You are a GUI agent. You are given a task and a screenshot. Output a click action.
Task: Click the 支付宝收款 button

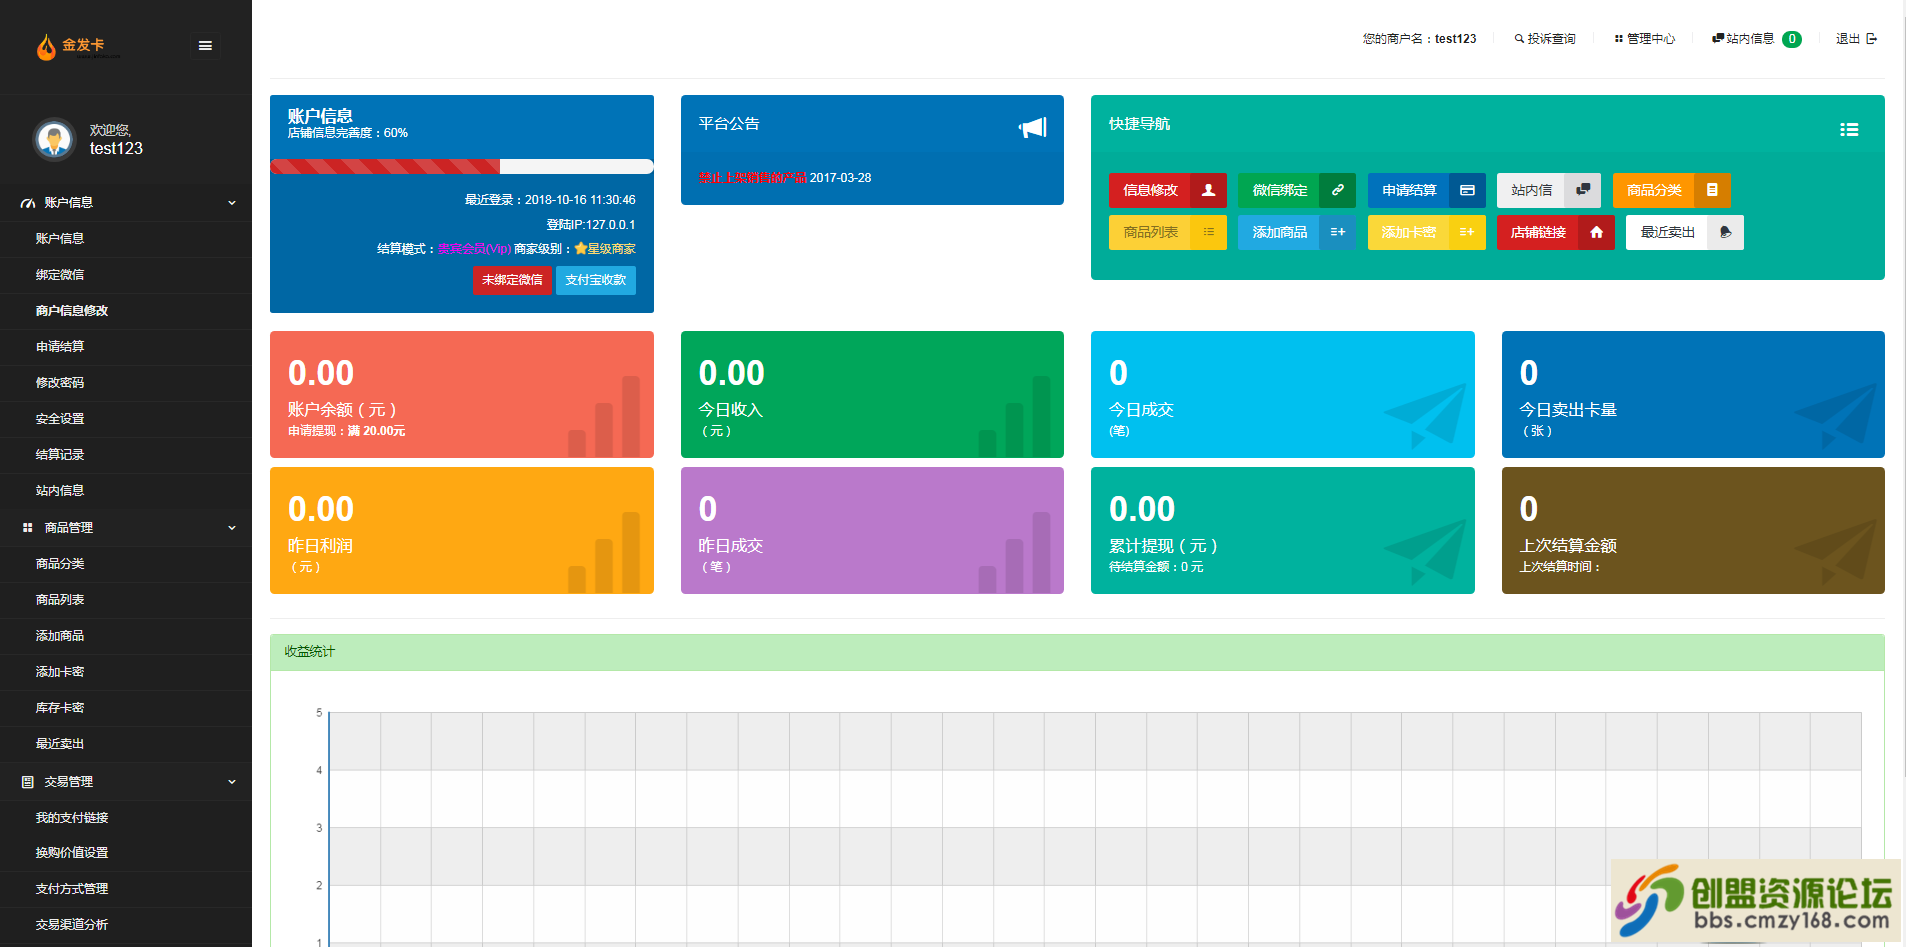pyautogui.click(x=595, y=280)
